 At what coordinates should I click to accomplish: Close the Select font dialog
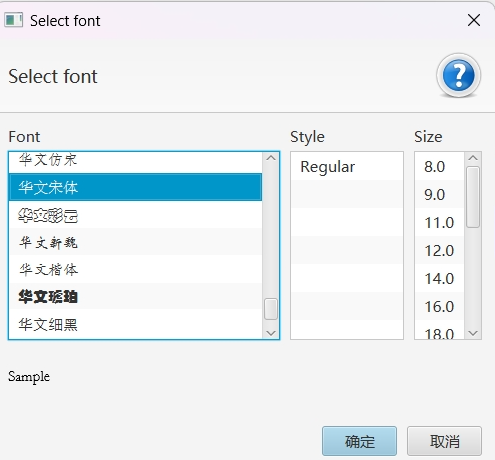pyautogui.click(x=474, y=20)
